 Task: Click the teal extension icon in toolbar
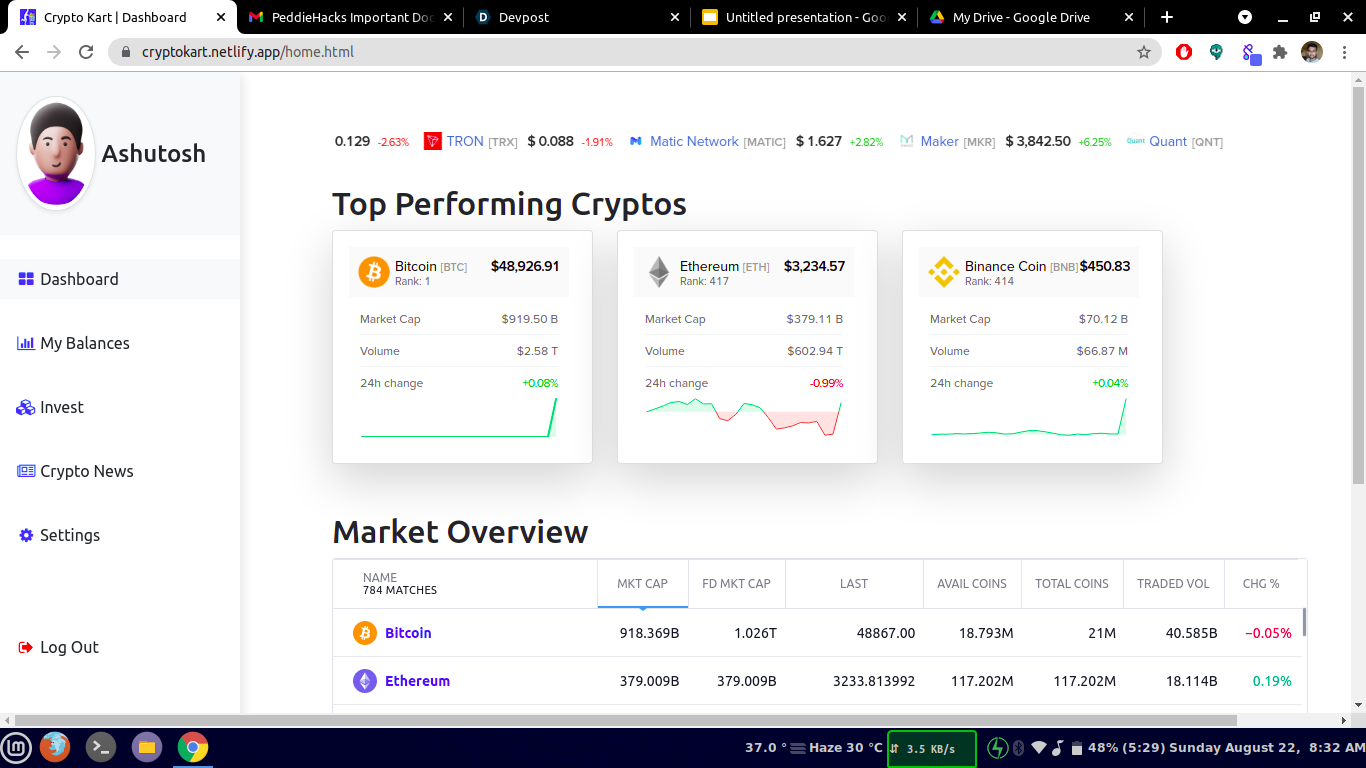pos(1216,52)
